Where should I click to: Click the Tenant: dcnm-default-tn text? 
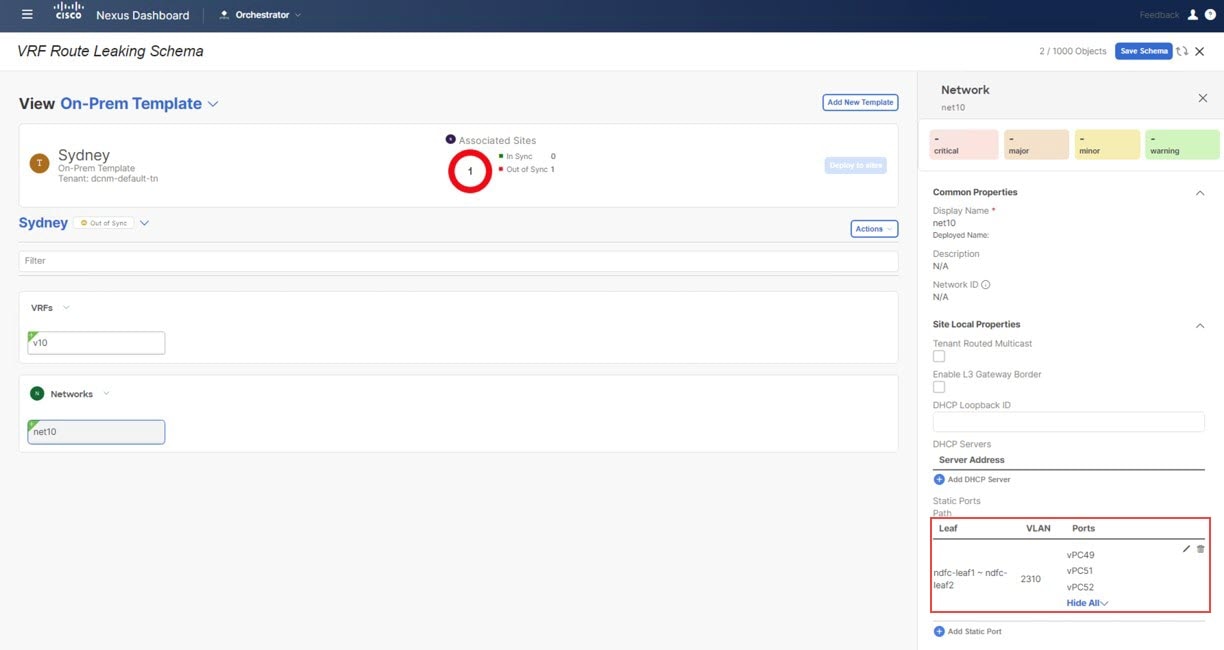[x=108, y=179]
